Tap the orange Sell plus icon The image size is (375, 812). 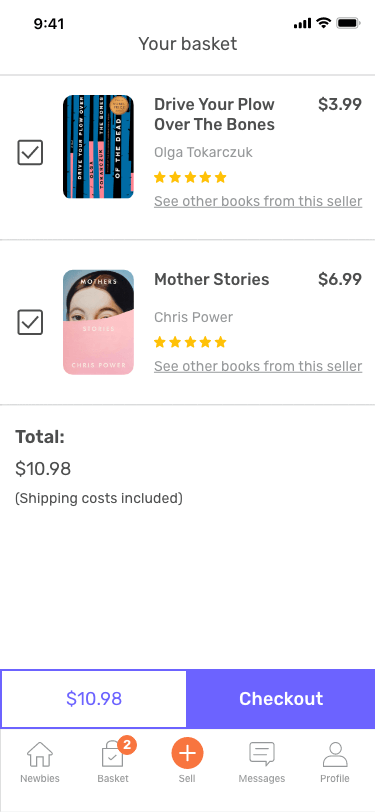188,752
